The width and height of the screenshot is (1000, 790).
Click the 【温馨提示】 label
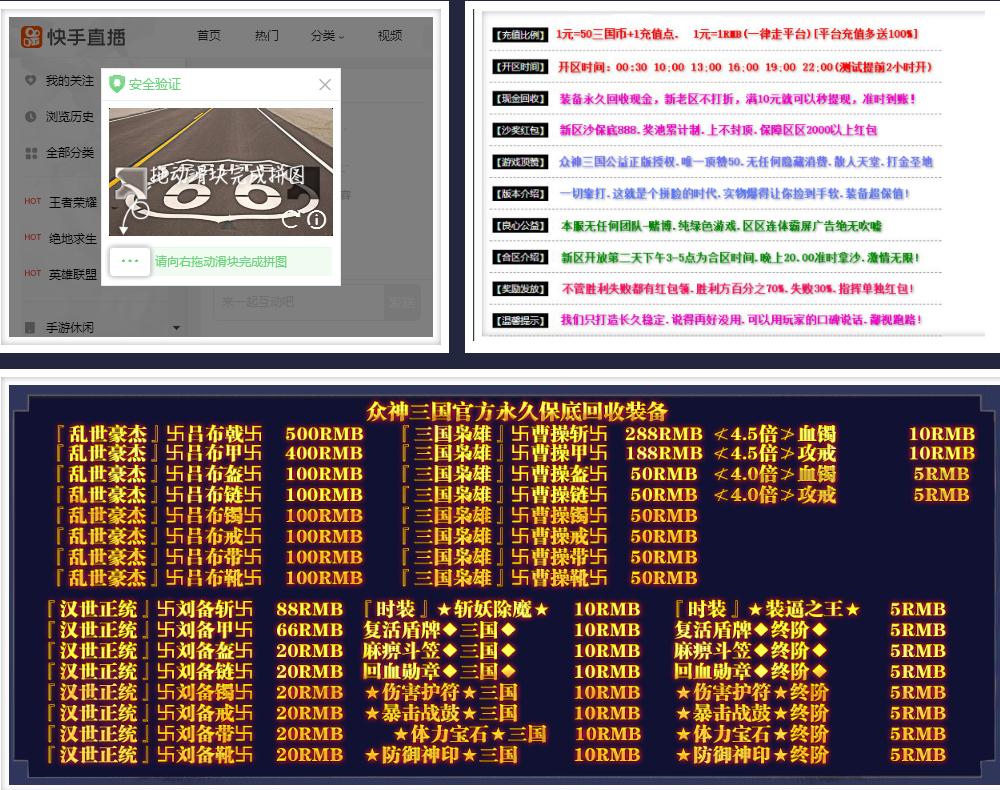pyautogui.click(x=520, y=320)
